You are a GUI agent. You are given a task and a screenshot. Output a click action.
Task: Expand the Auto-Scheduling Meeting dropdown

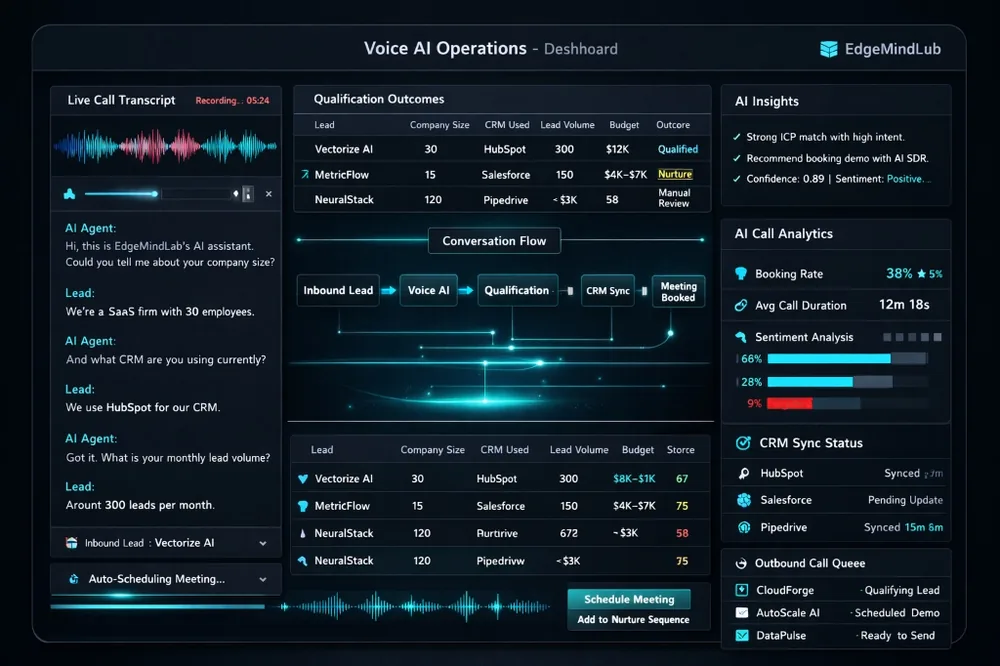263,579
